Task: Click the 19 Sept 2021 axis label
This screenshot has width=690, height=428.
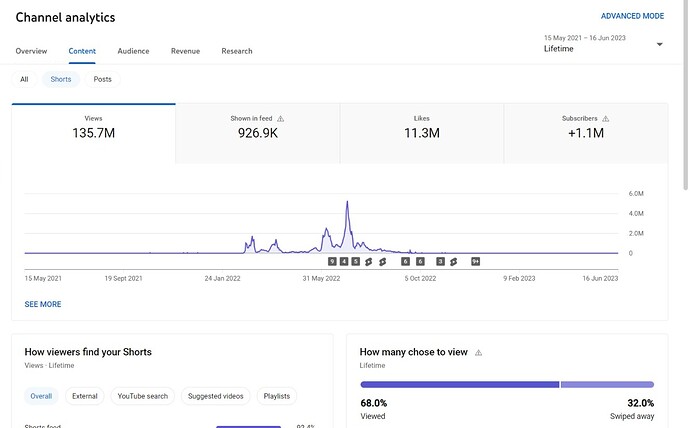Action: 123,278
